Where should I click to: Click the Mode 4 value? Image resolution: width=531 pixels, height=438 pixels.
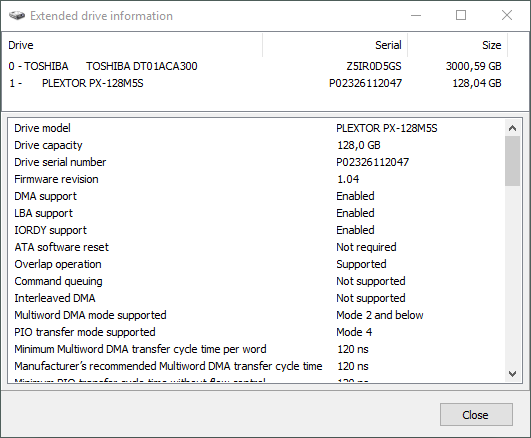[x=354, y=332]
